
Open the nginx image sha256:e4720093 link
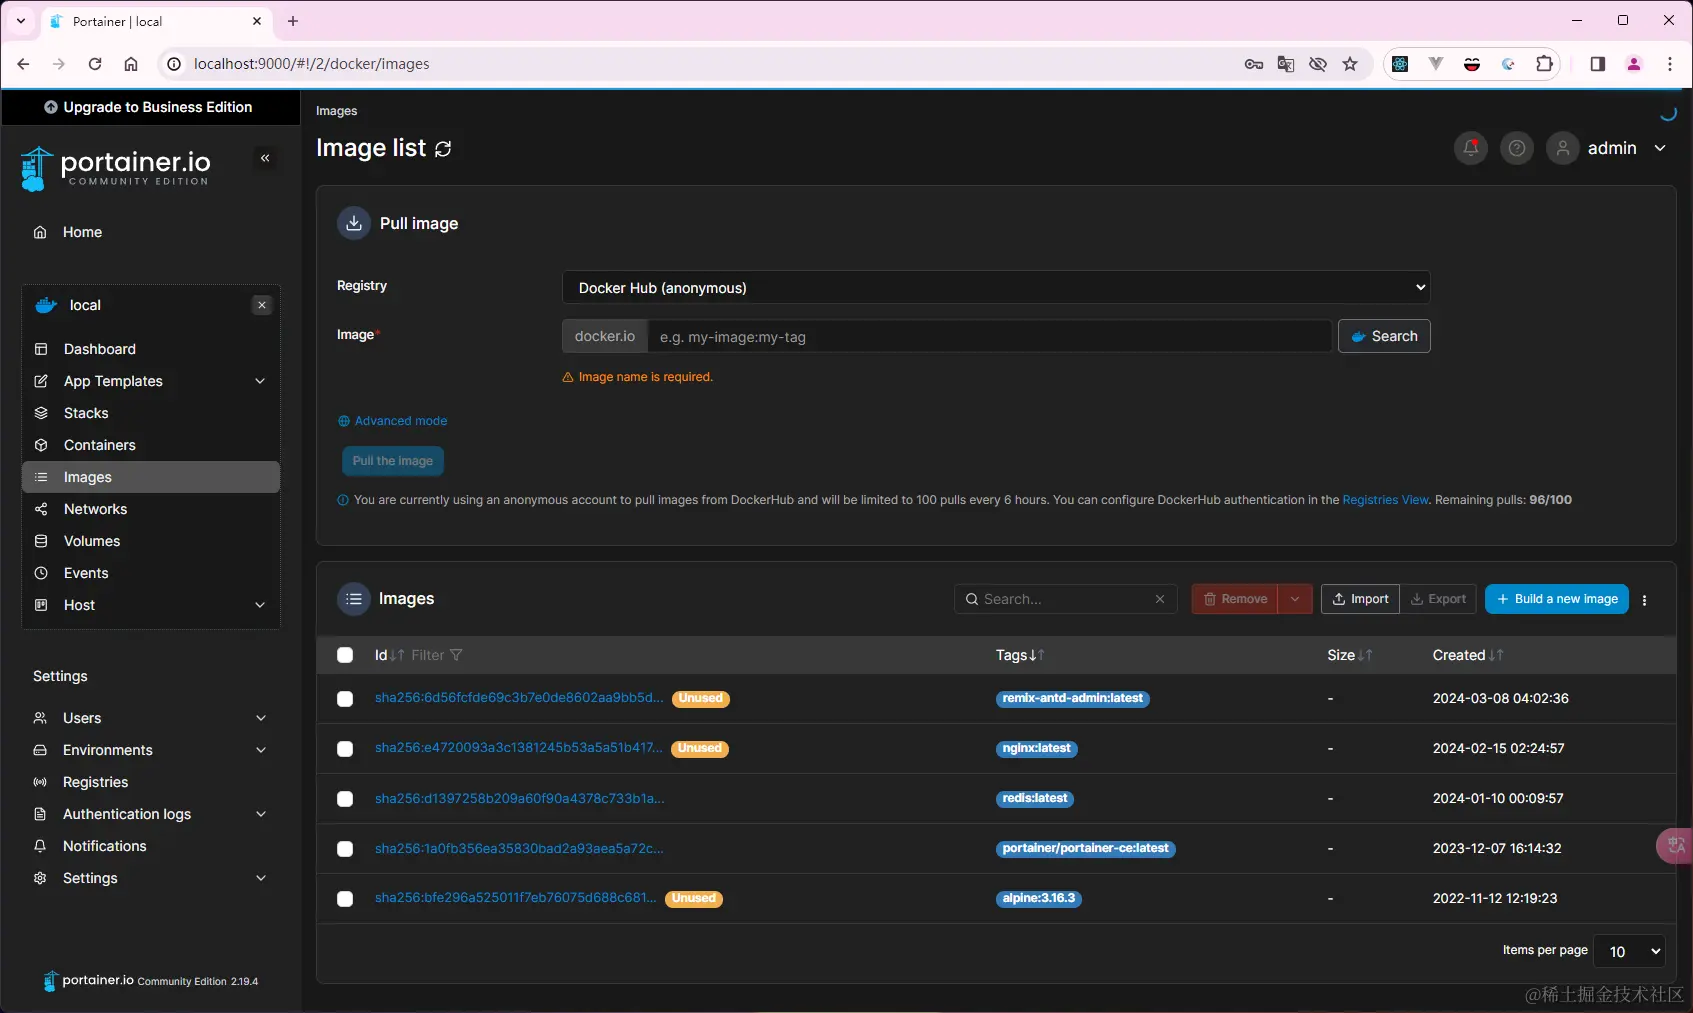tap(518, 748)
